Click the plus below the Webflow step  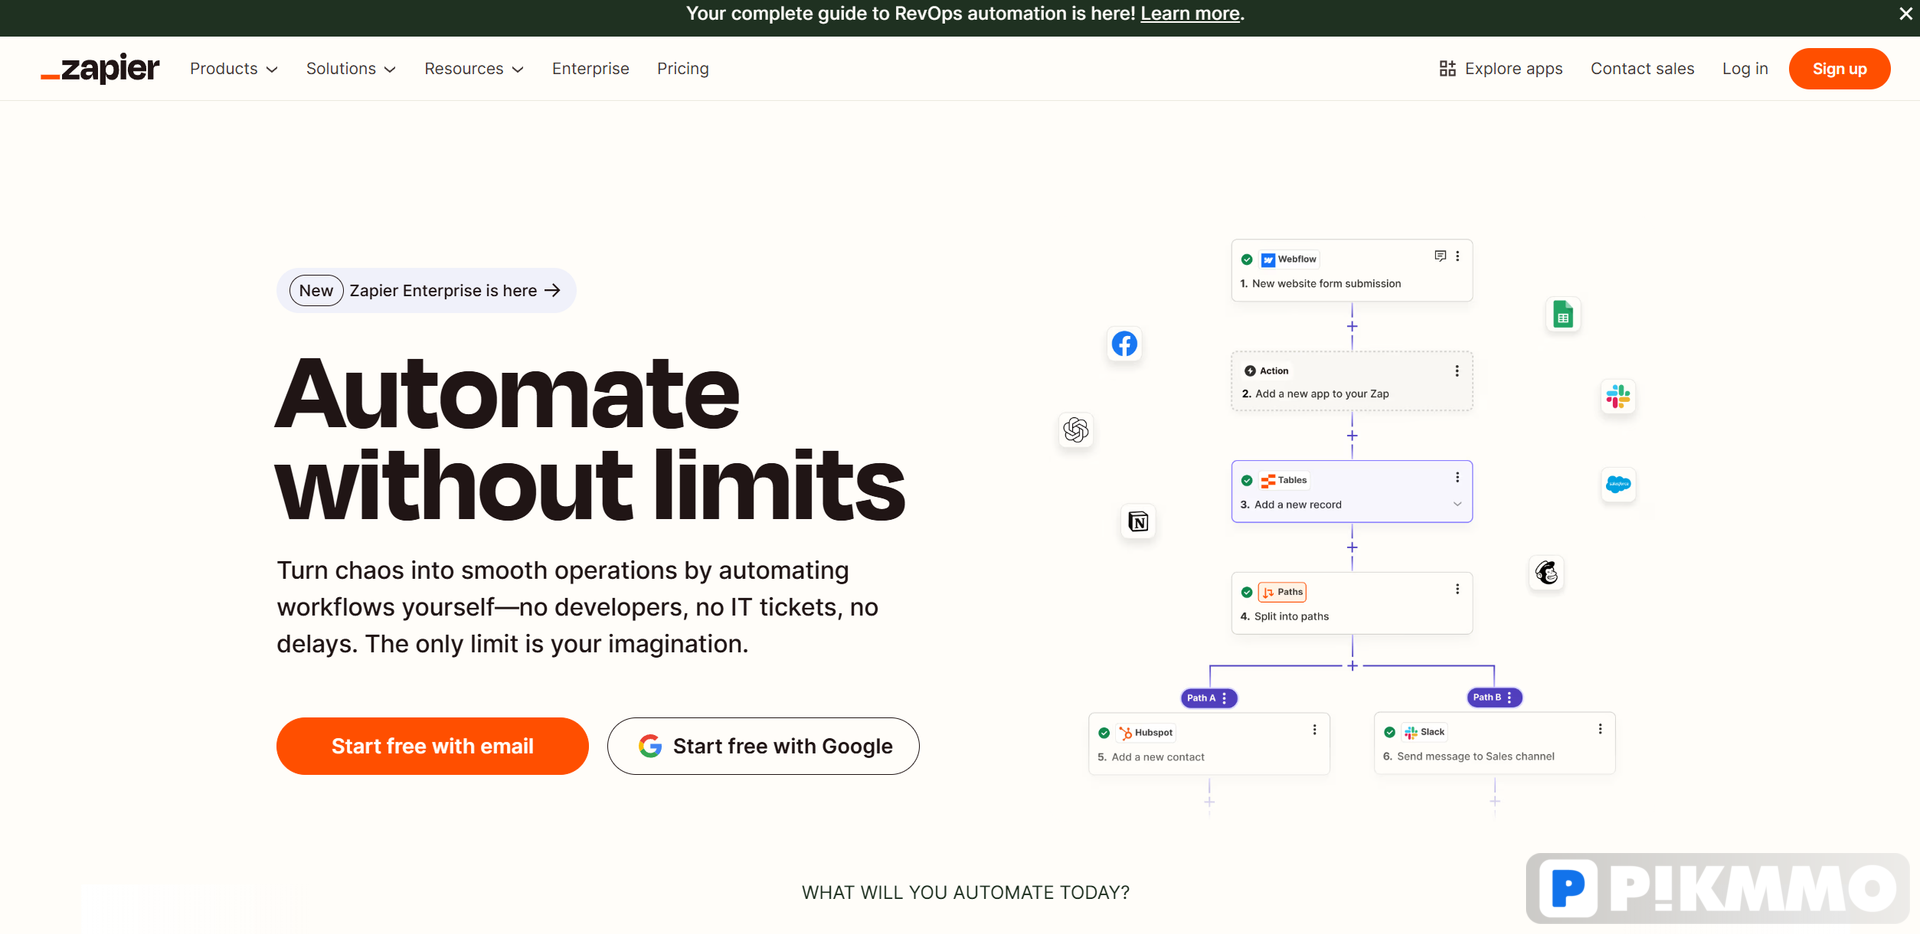tap(1352, 326)
